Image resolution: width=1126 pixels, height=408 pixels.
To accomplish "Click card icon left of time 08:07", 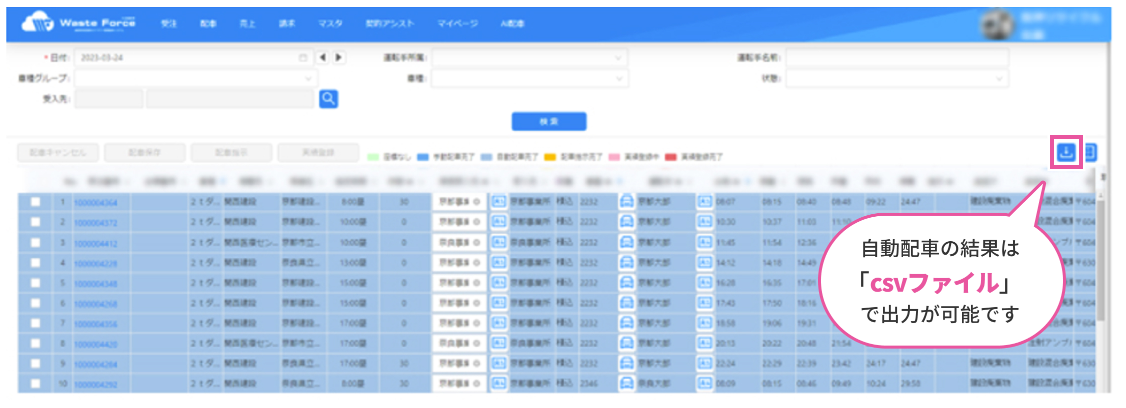I will pyautogui.click(x=704, y=203).
